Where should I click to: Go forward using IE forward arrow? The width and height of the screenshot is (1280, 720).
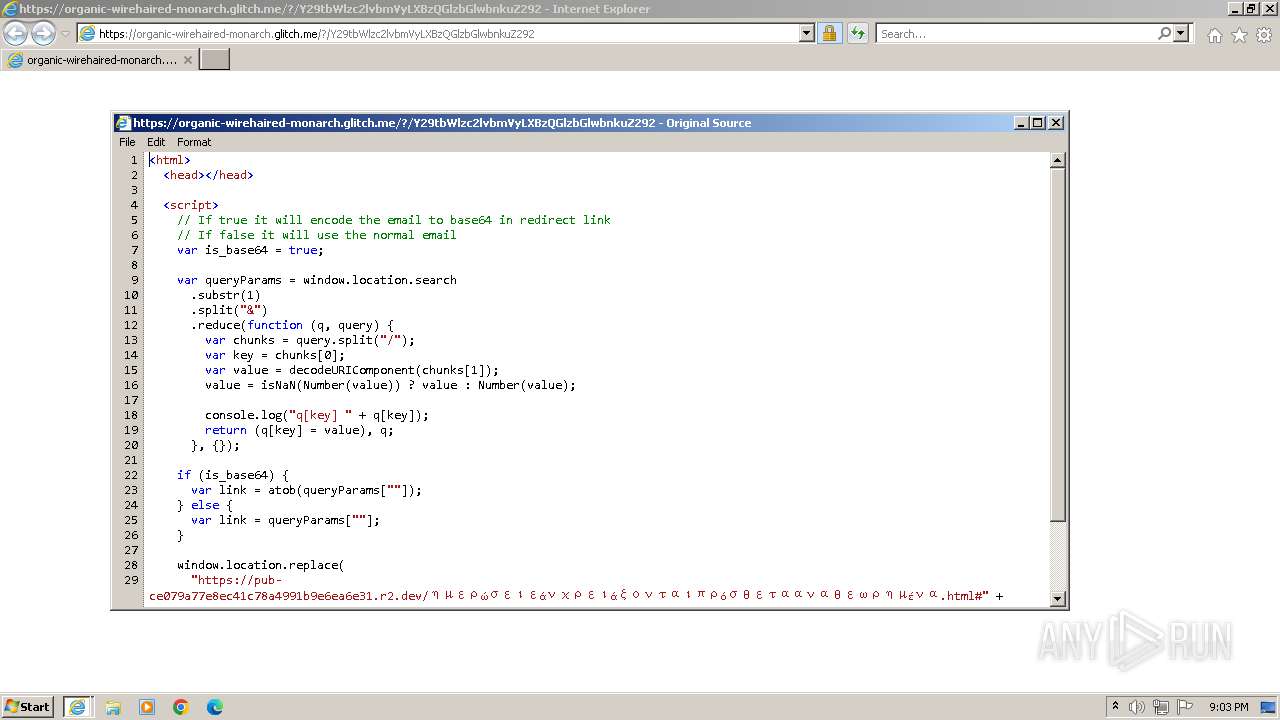[x=43, y=33]
